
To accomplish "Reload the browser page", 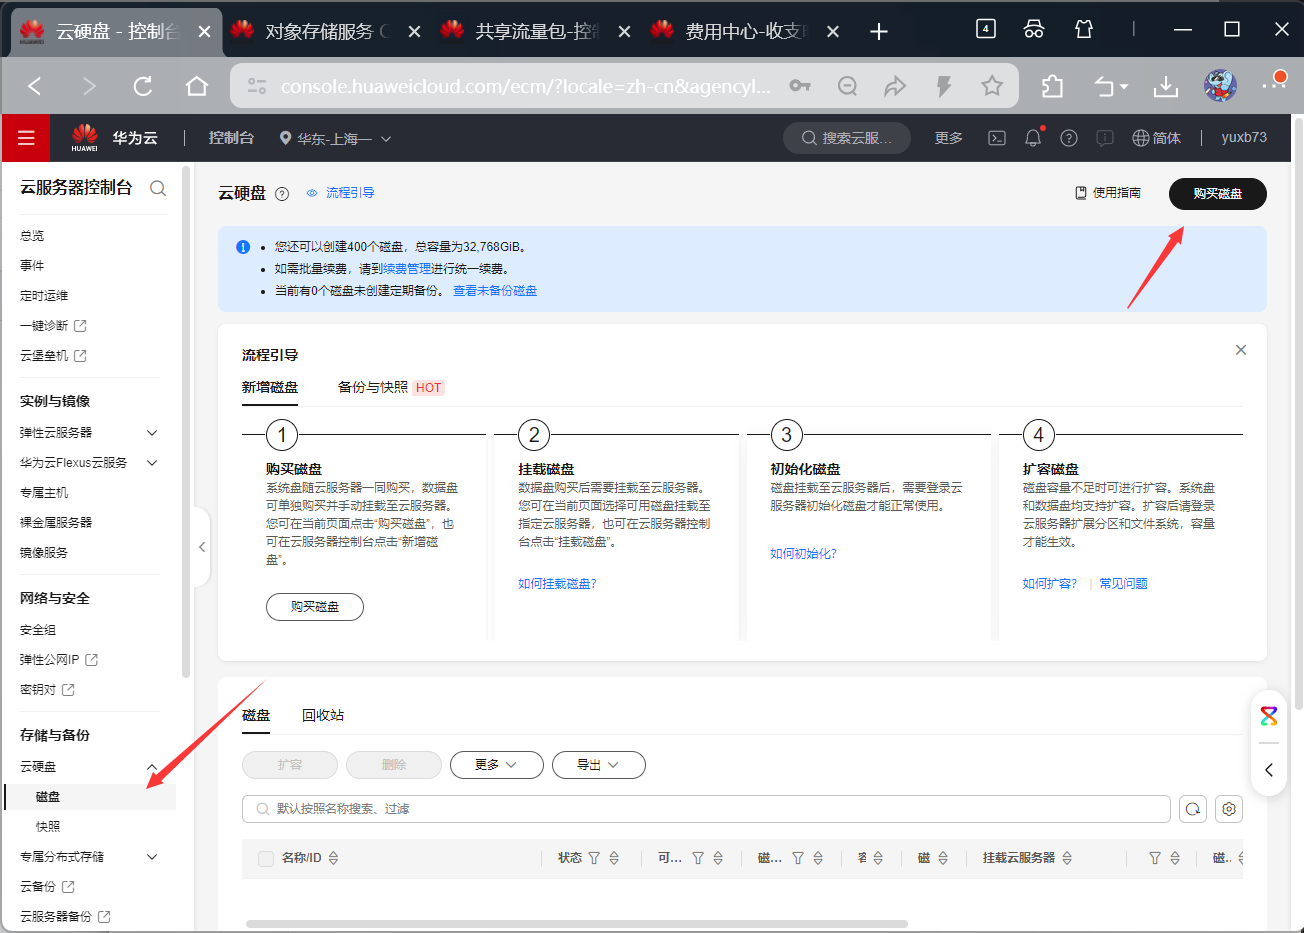I will (143, 86).
